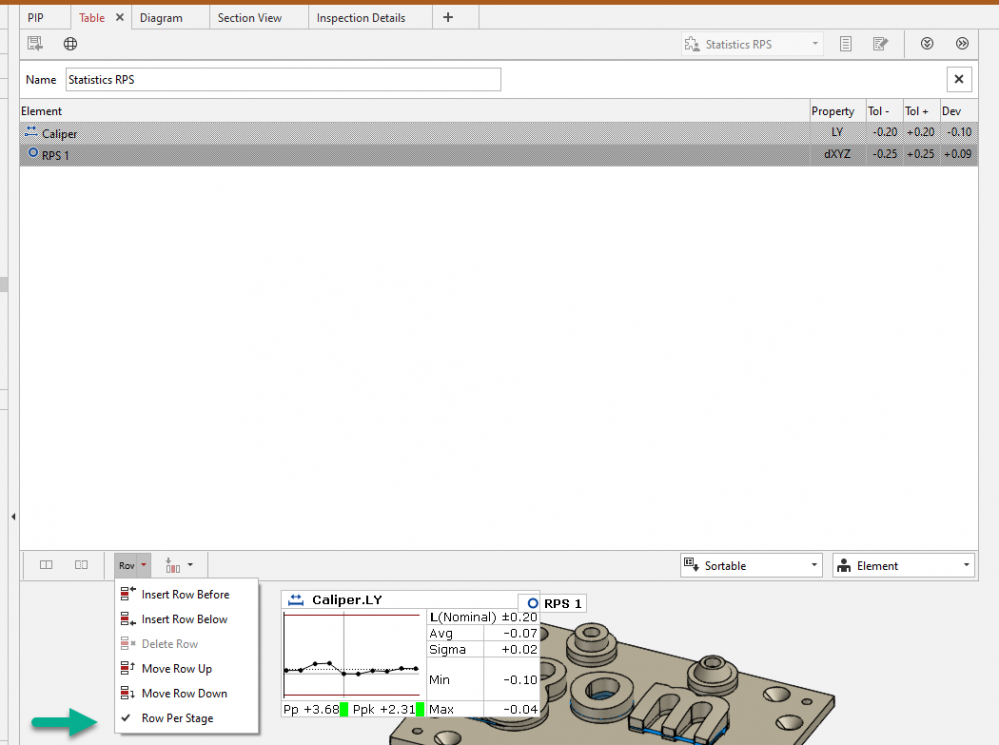Screen dimensions: 999x745
Task: Click the single-column layout icon in bottom toolbar
Action: [46, 565]
